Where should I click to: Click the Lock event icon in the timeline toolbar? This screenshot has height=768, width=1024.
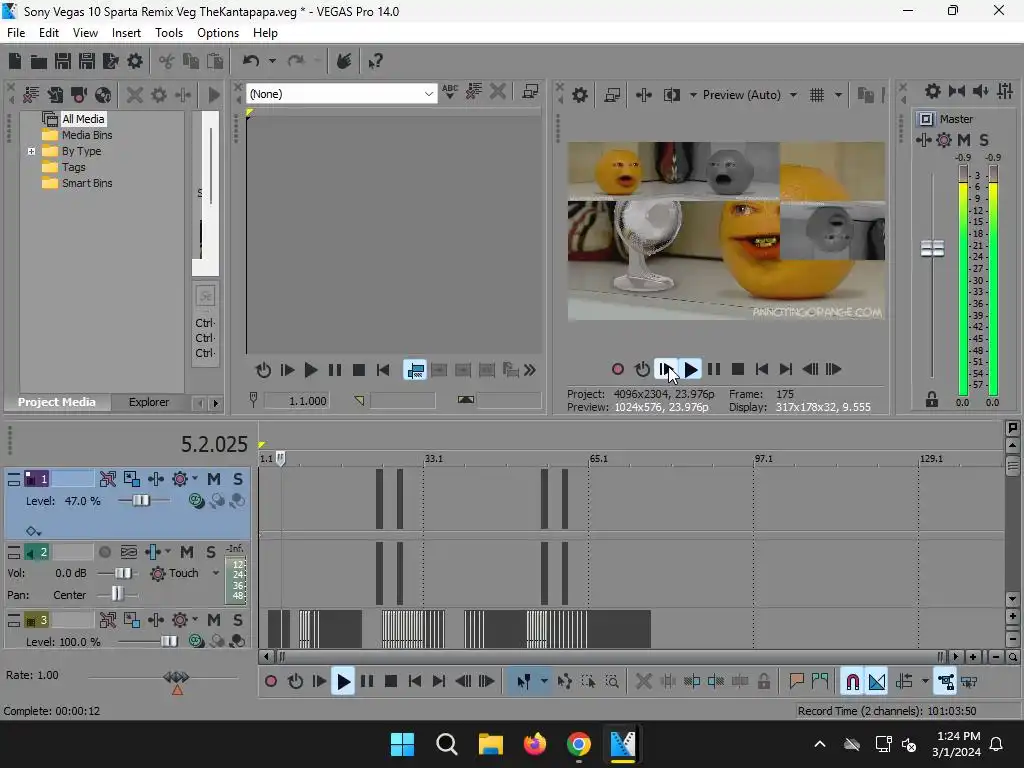[763, 682]
